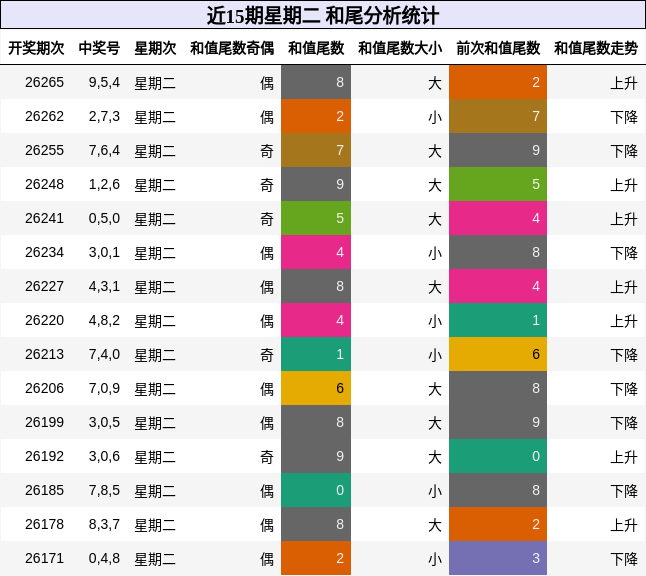Select draw number 26265
The height and width of the screenshot is (576, 646).
tap(44, 82)
